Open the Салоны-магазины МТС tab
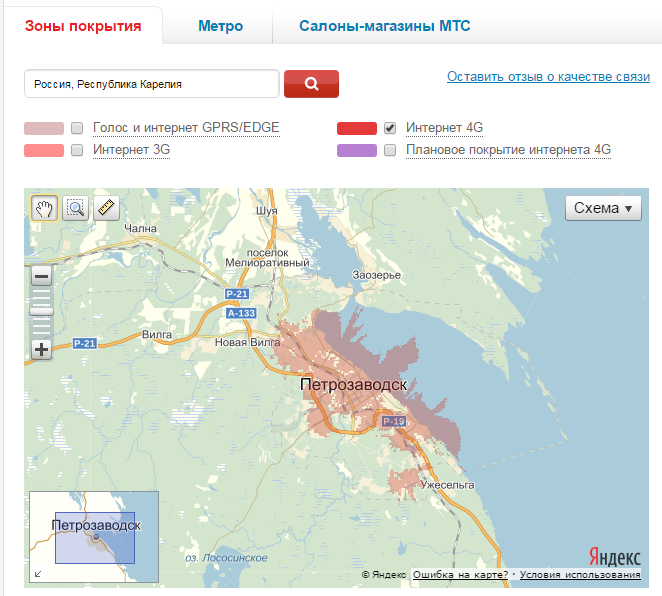 pos(385,26)
